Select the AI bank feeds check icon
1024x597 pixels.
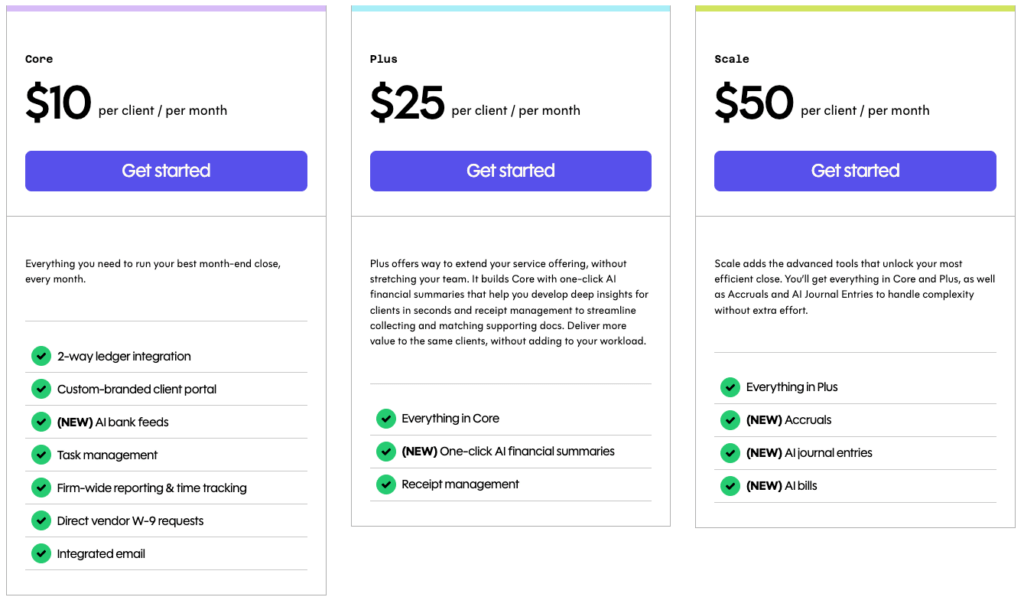(41, 422)
